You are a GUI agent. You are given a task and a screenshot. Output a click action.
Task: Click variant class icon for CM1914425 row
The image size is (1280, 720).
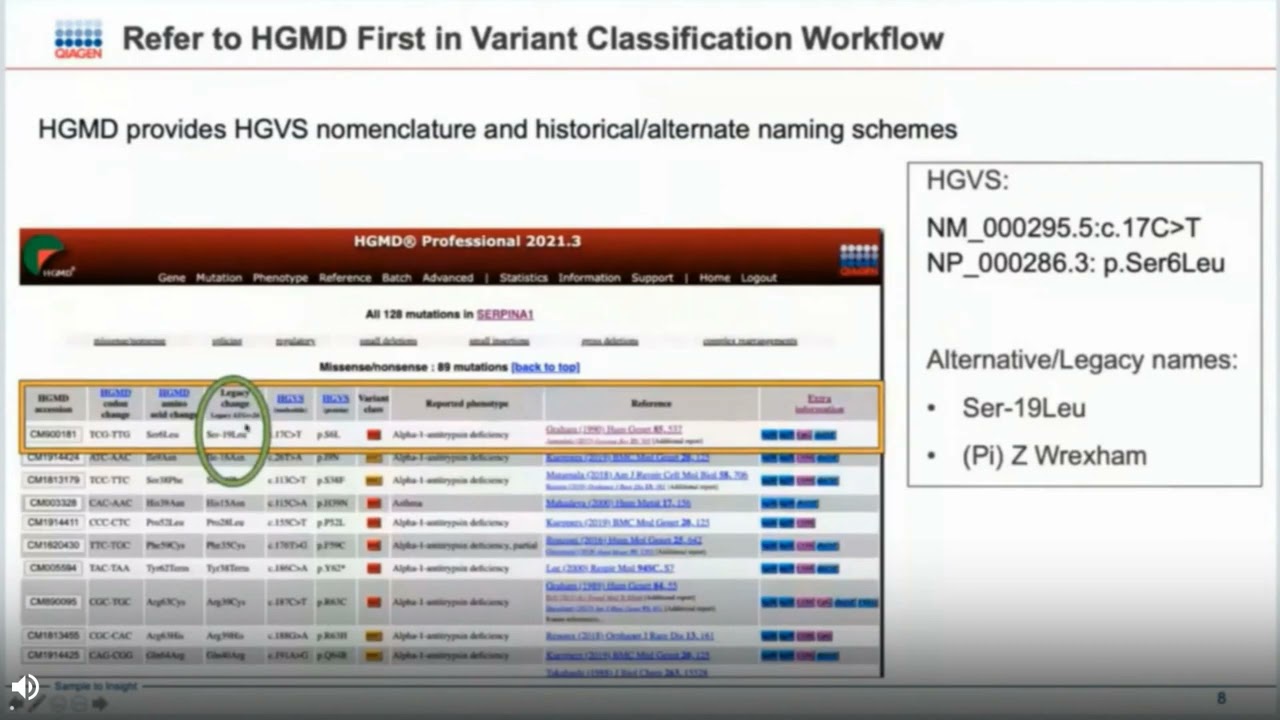coord(373,655)
